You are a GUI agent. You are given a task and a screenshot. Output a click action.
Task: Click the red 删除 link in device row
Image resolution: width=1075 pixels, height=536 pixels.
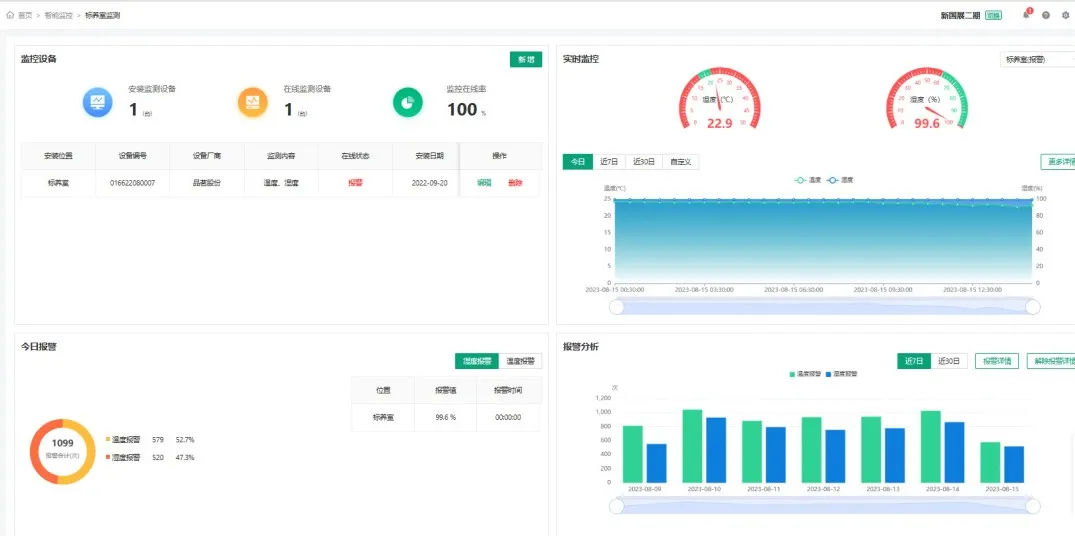coord(515,183)
